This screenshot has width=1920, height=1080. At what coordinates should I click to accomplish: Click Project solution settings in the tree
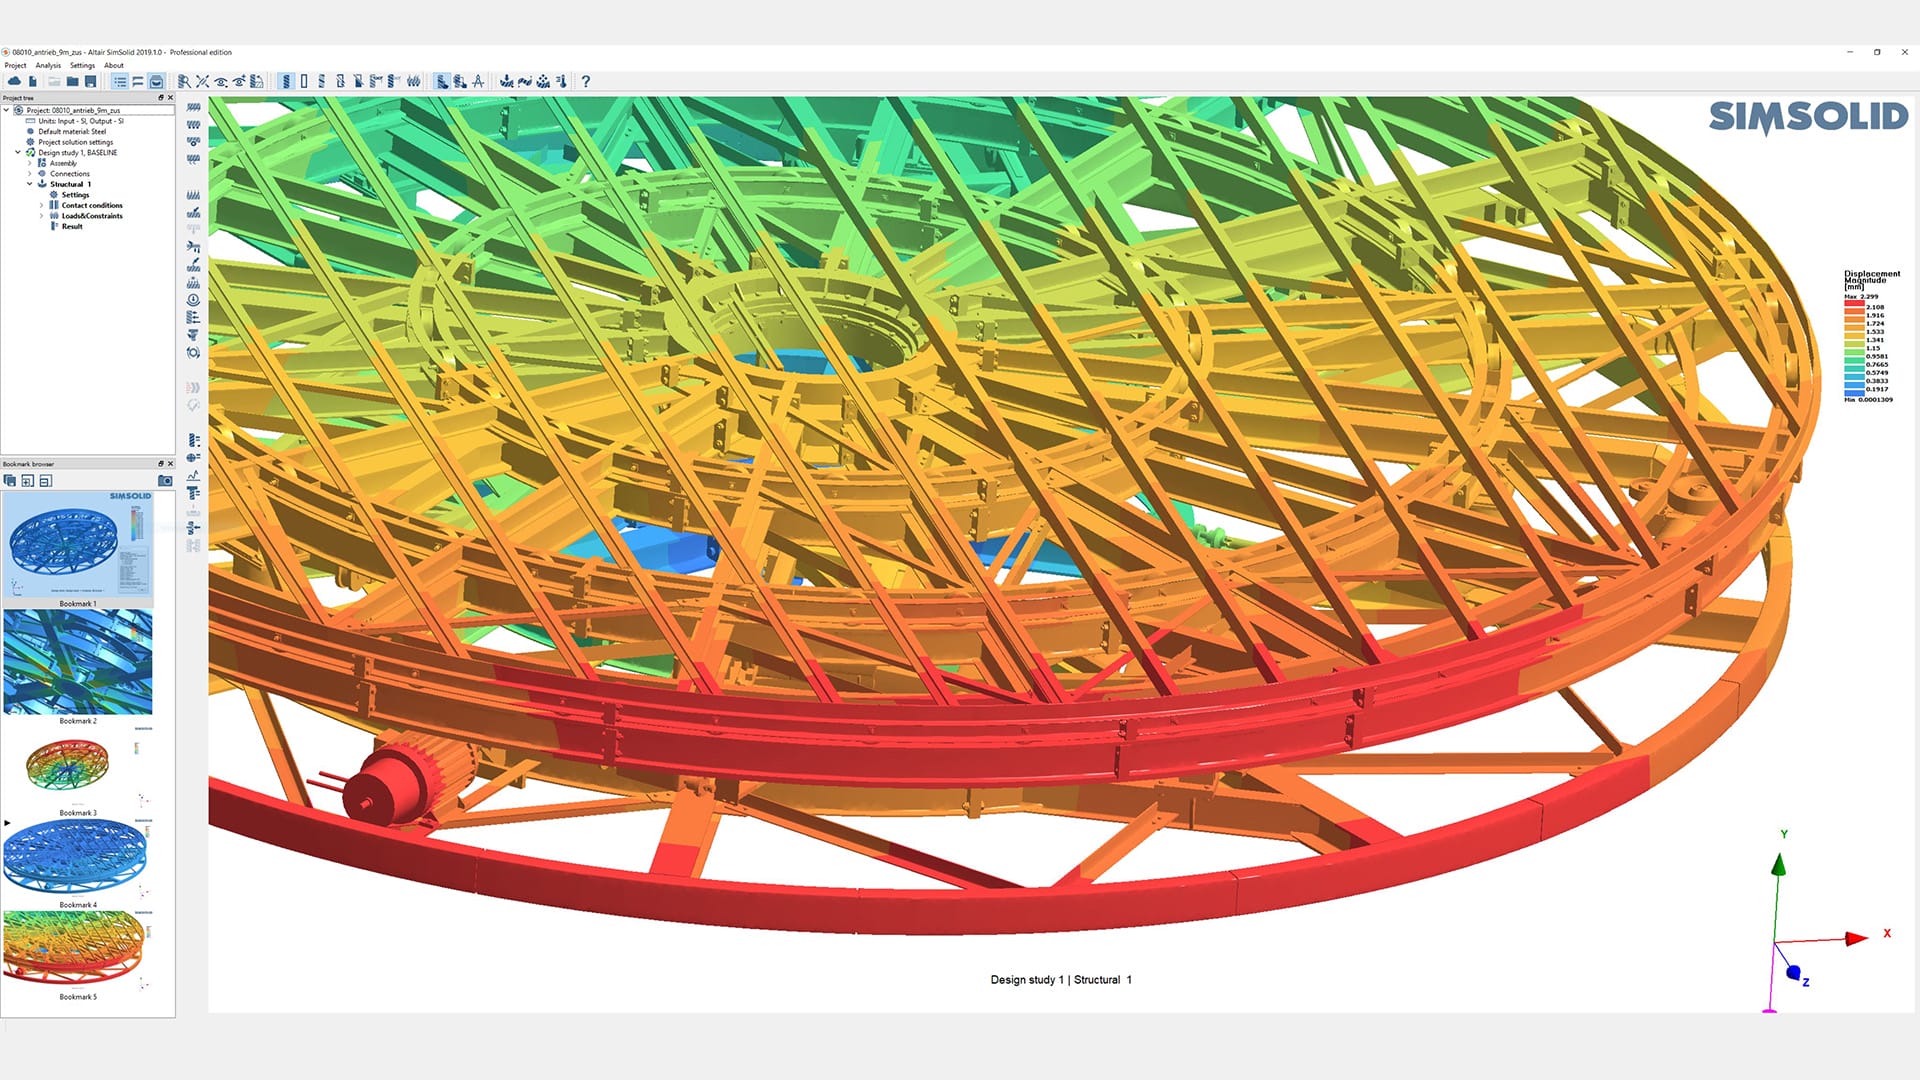pyautogui.click(x=75, y=142)
